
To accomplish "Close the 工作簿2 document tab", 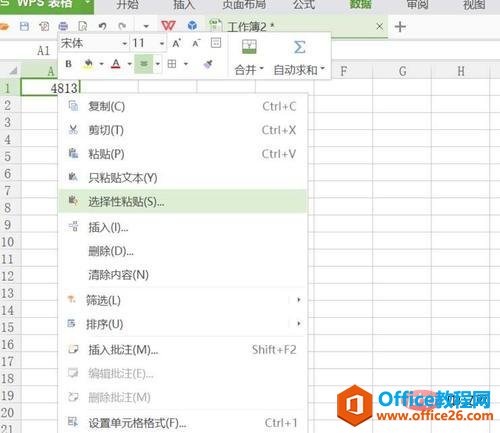I will pos(379,26).
